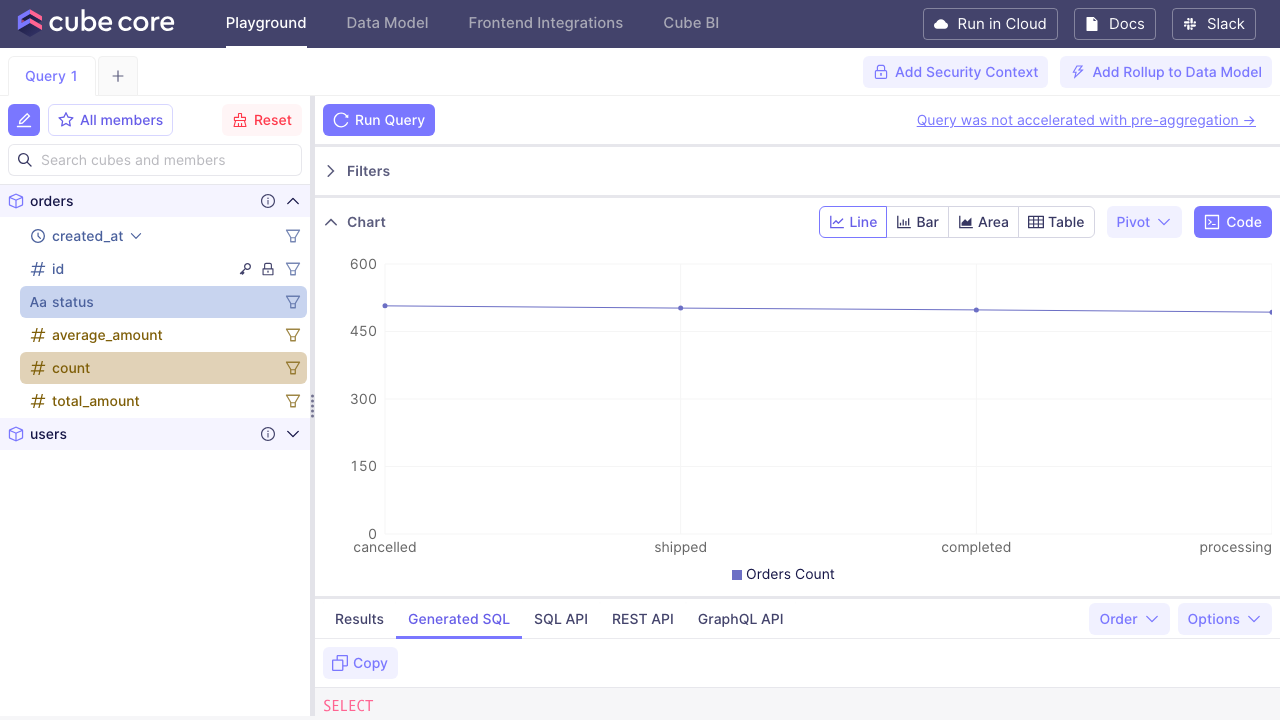Image resolution: width=1280 pixels, height=720 pixels.
Task: Collapse the orders cube chevron
Action: 293,201
